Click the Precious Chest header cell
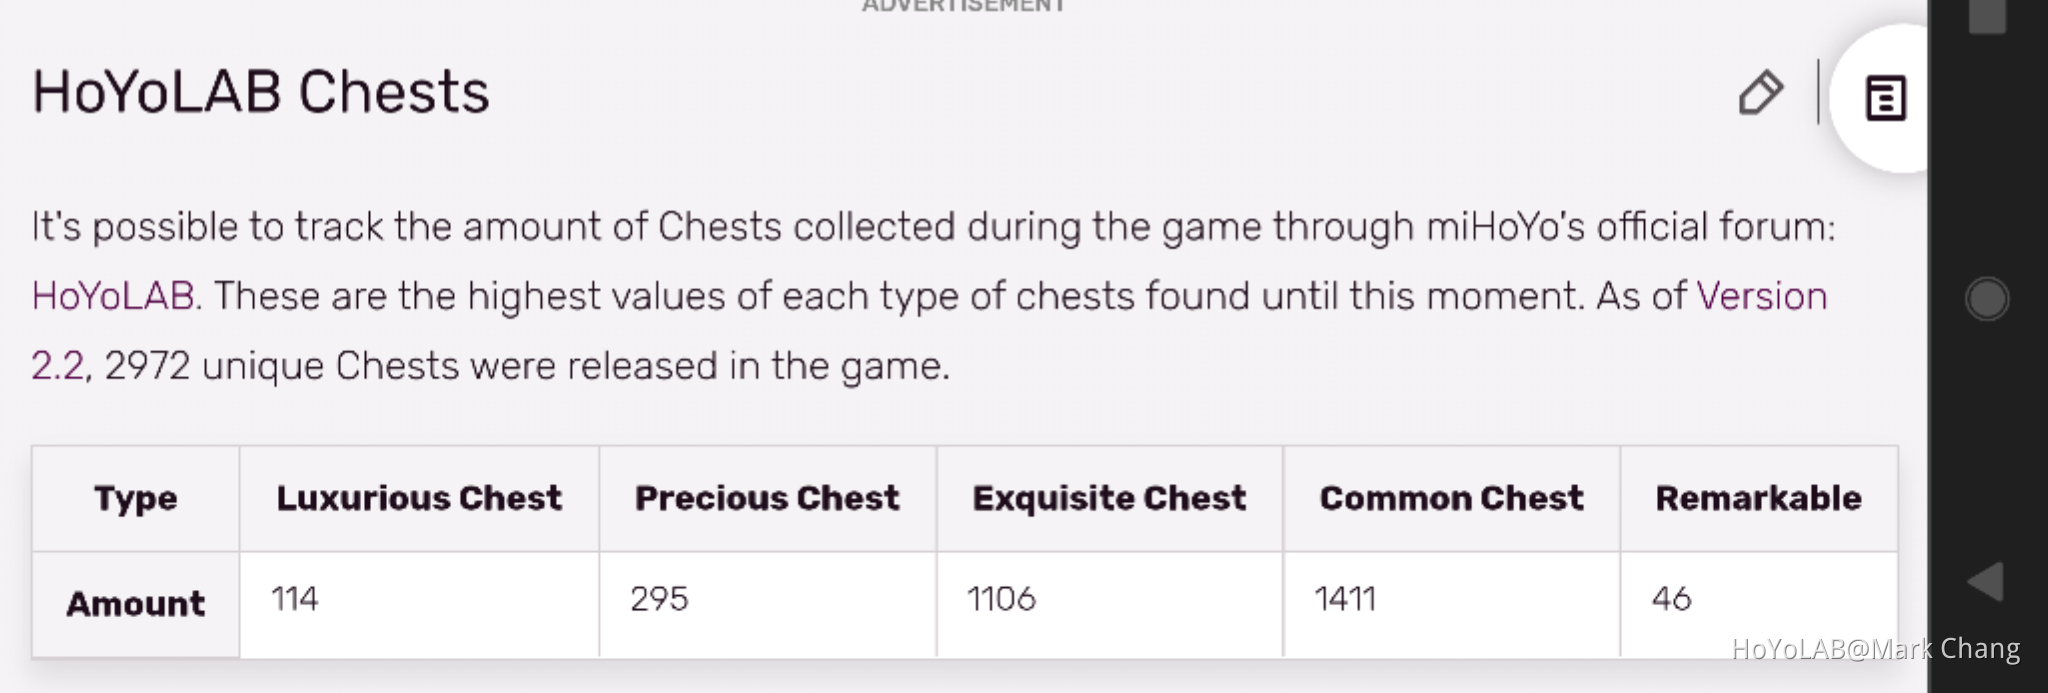This screenshot has width=2048, height=693. tap(767, 497)
